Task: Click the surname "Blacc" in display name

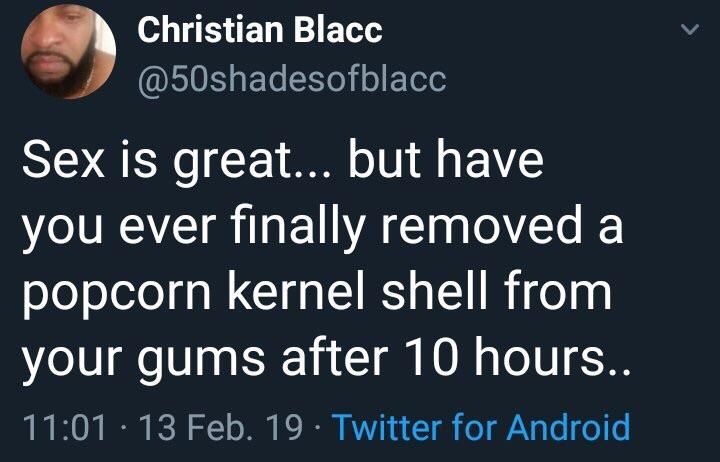Action: point(338,30)
